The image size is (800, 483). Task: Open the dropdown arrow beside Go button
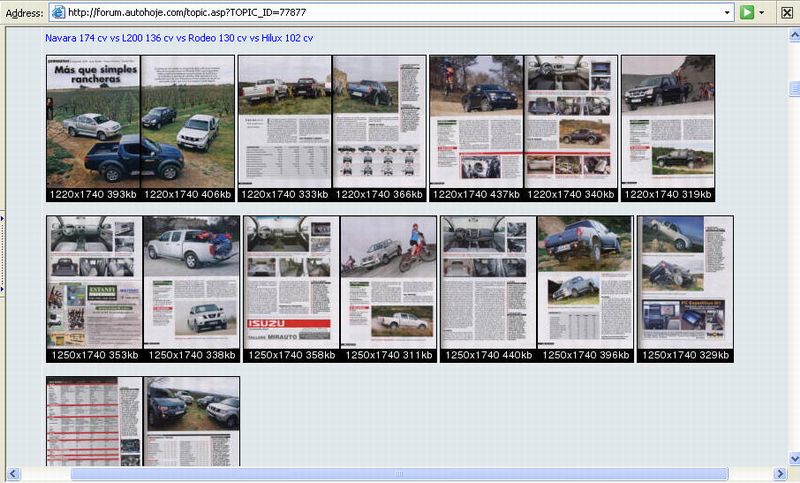click(x=762, y=12)
